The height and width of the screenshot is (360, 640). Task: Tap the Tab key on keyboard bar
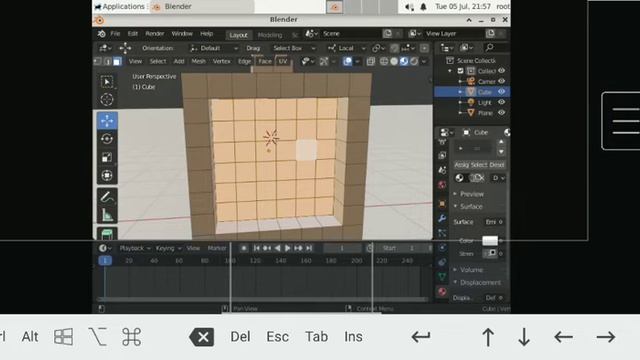tap(317, 337)
